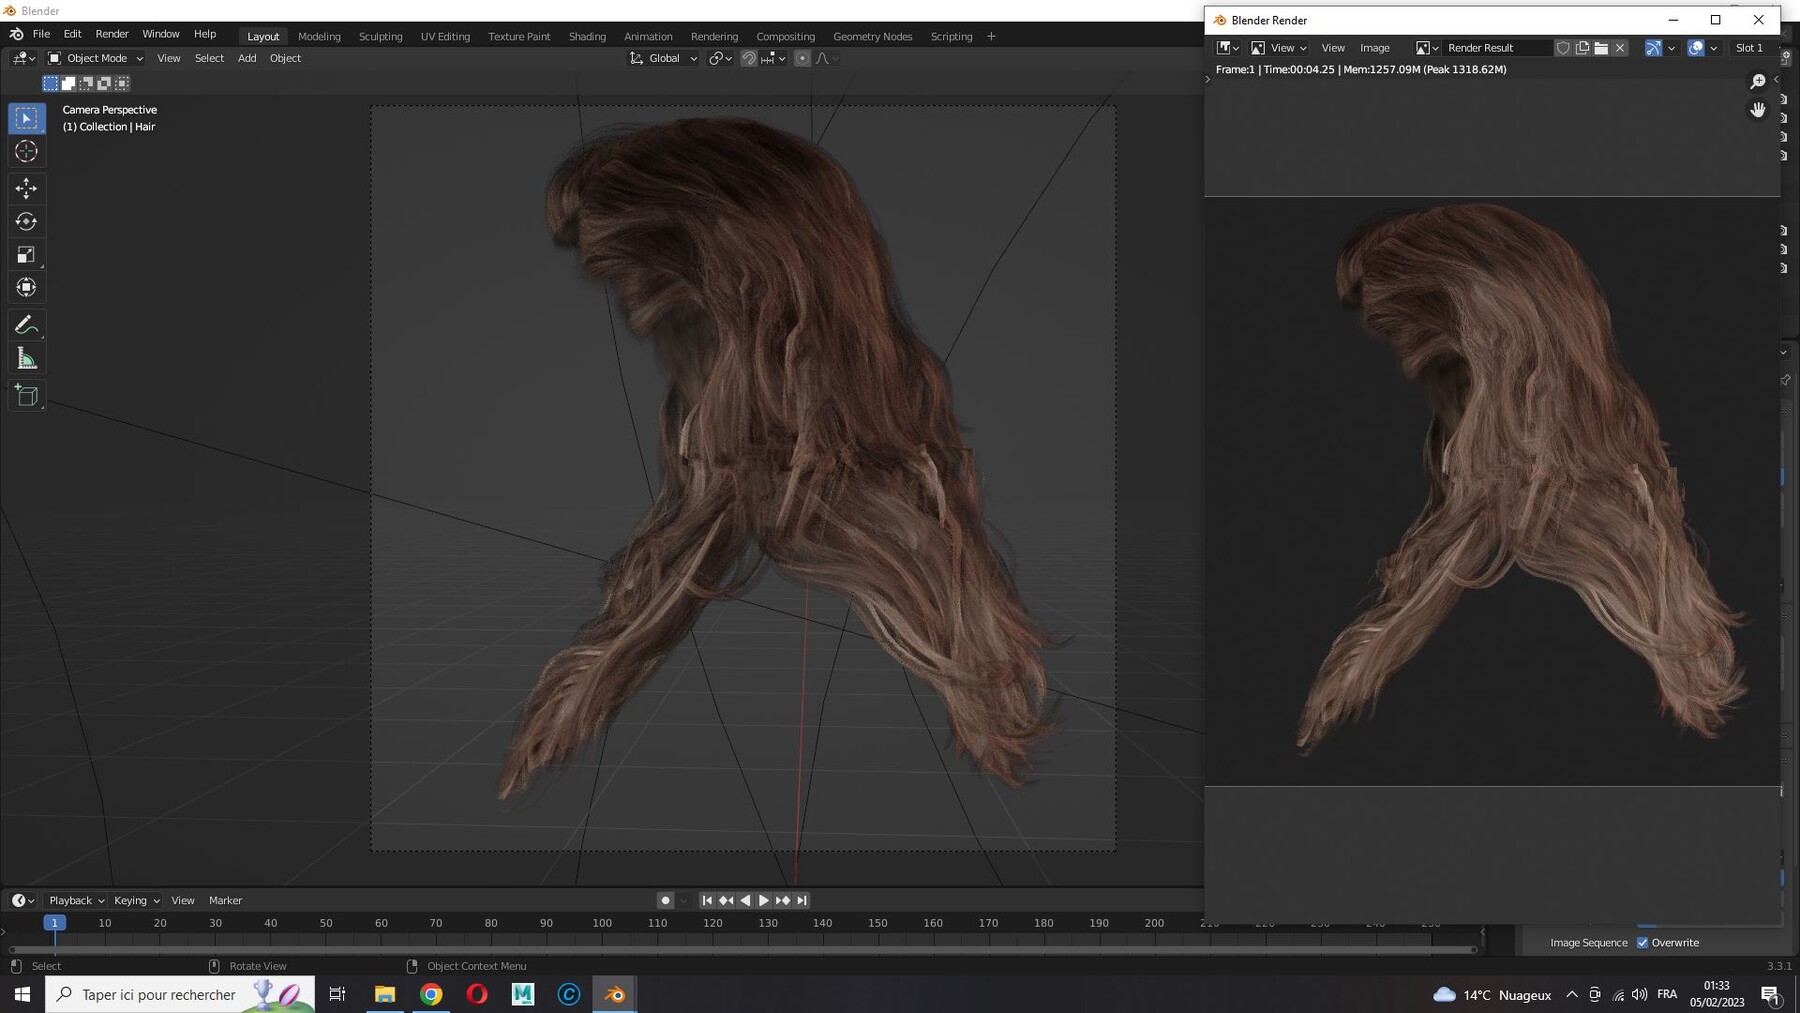Switch to the Shading workspace tab
This screenshot has height=1013, width=1800.
[x=587, y=36]
